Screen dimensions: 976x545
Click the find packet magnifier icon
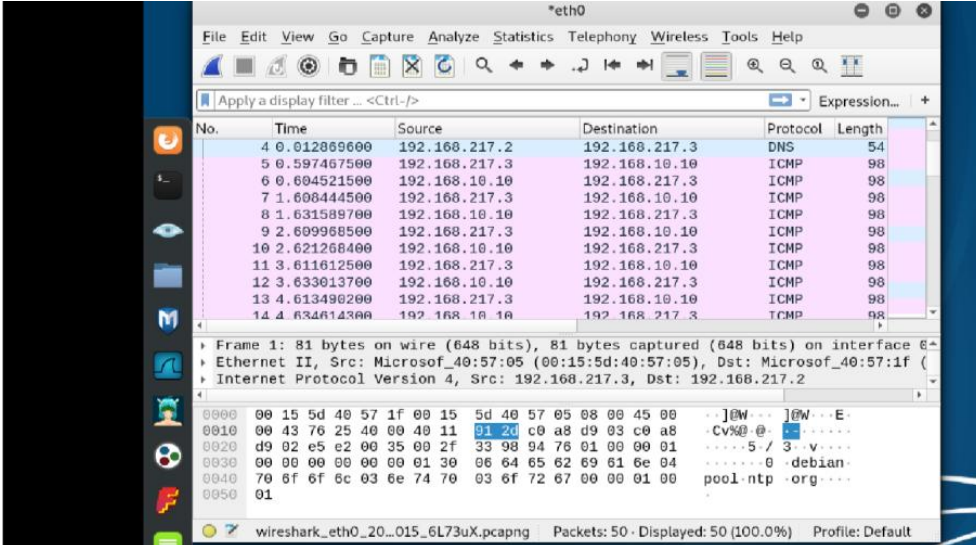[483, 66]
